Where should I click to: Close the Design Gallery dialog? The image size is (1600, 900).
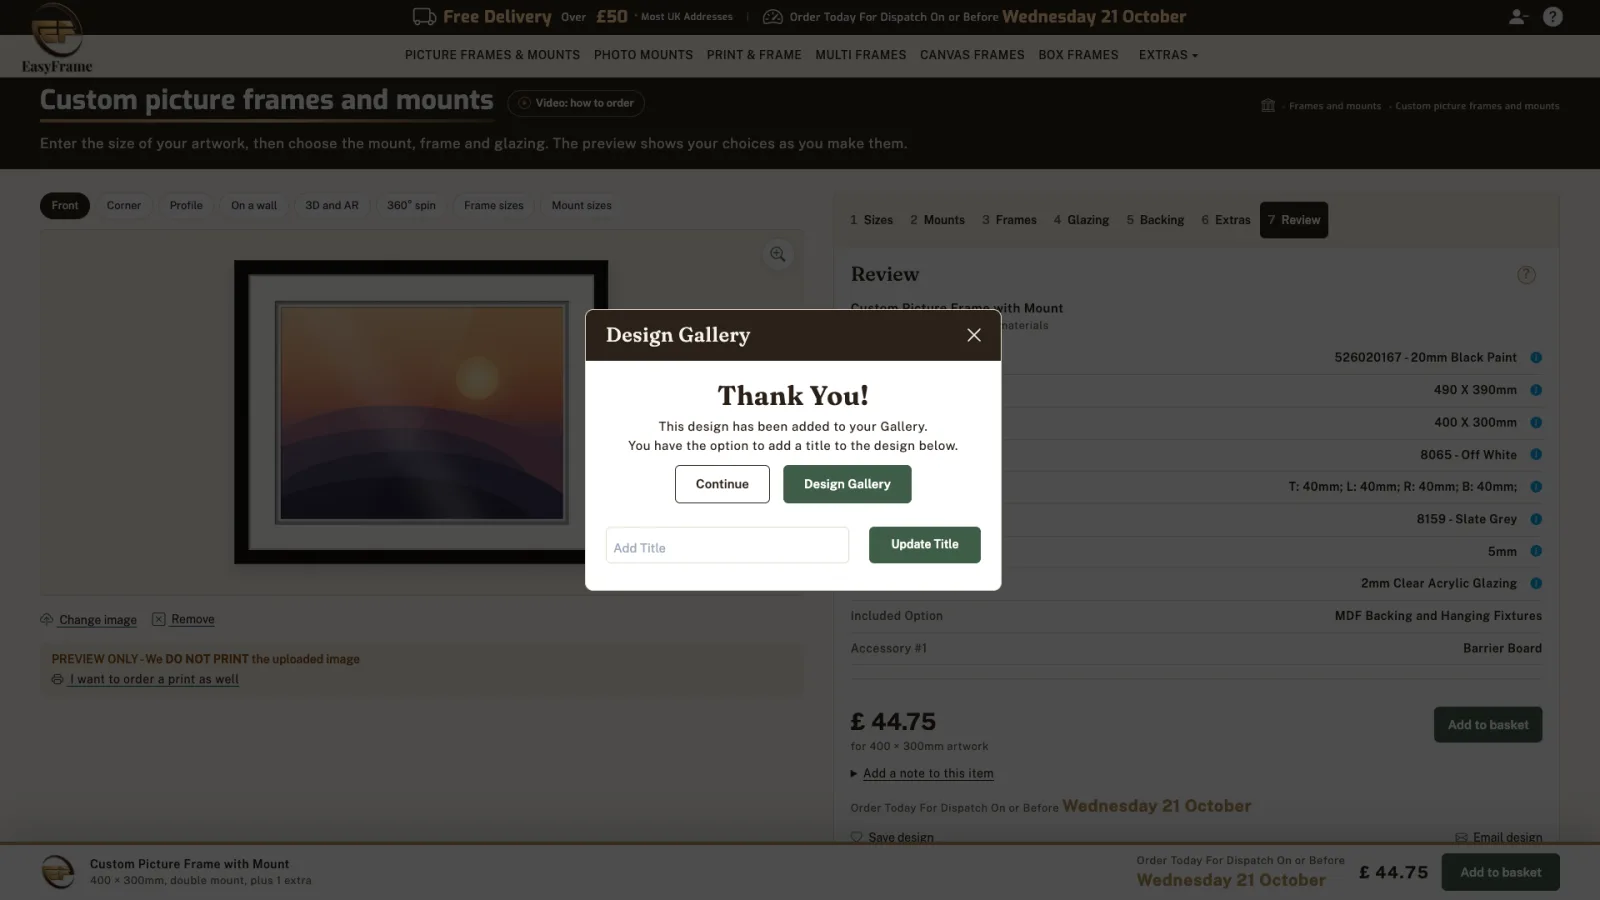974,335
